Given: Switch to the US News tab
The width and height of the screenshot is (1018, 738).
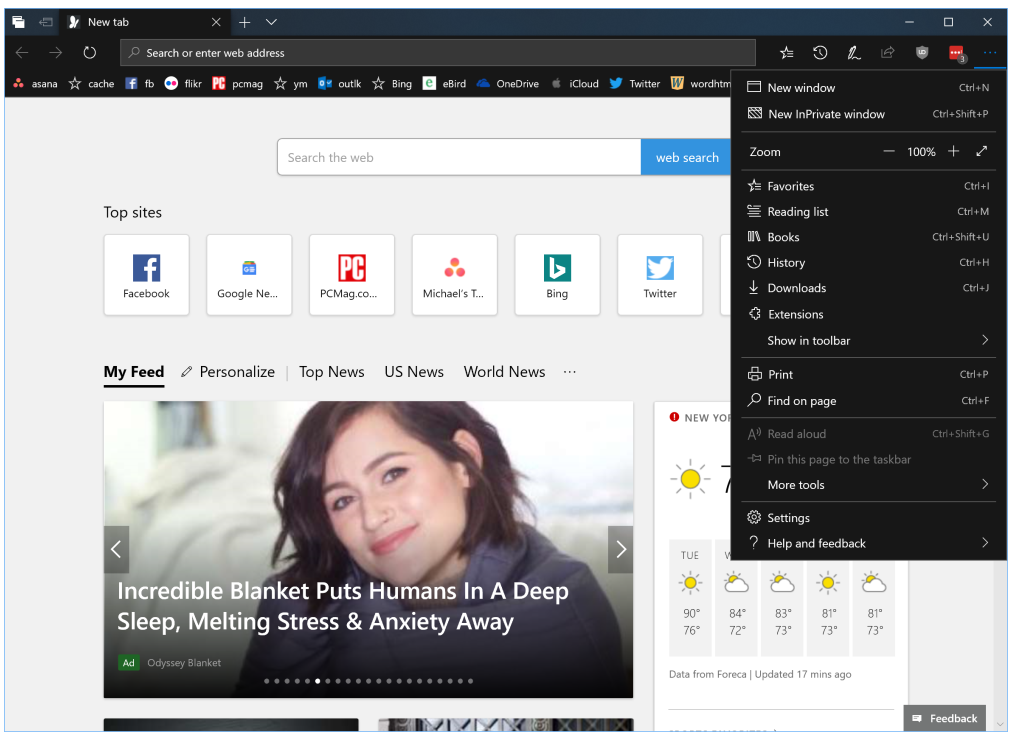Looking at the screenshot, I should (x=414, y=372).
